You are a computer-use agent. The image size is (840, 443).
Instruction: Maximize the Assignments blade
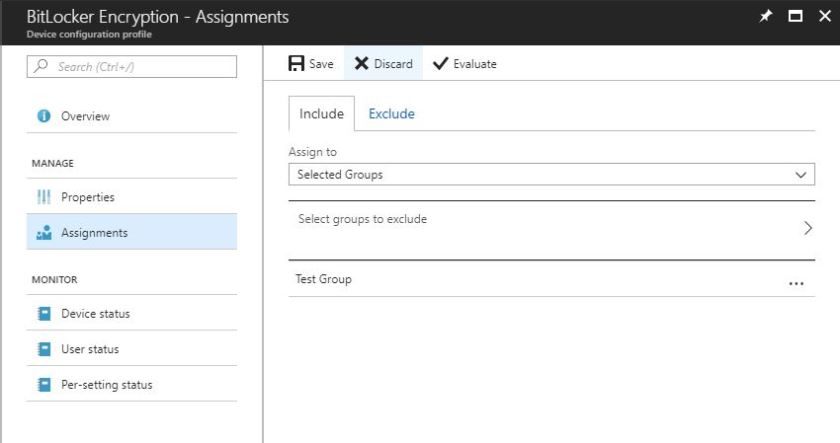(796, 16)
